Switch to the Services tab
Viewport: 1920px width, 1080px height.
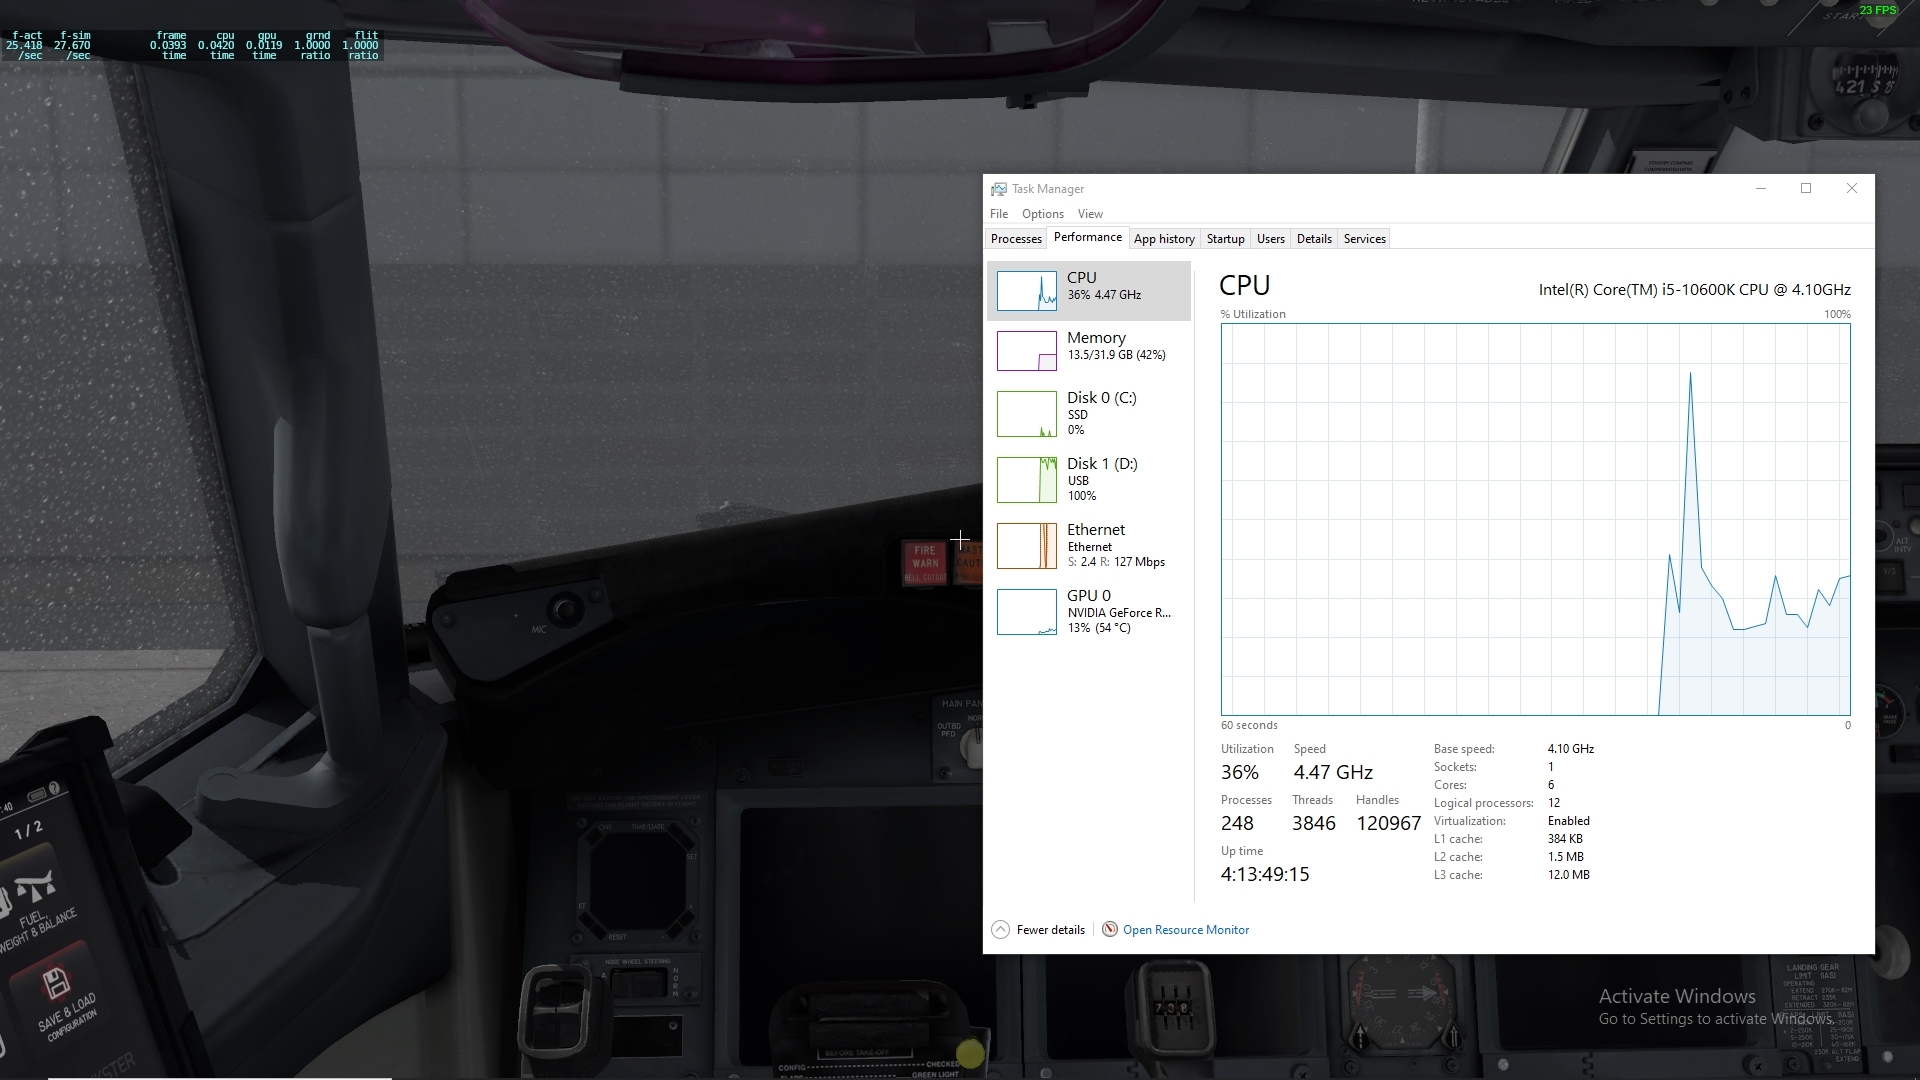[1364, 239]
